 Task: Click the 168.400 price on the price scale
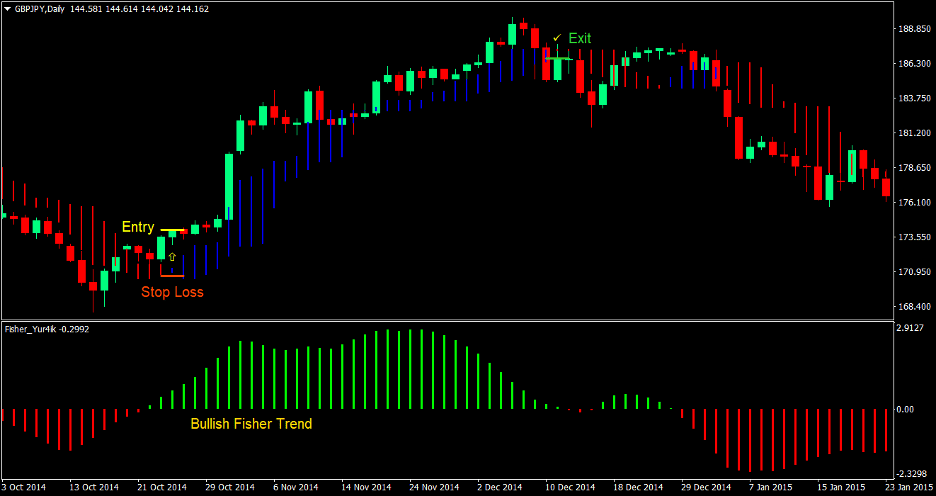(x=912, y=307)
